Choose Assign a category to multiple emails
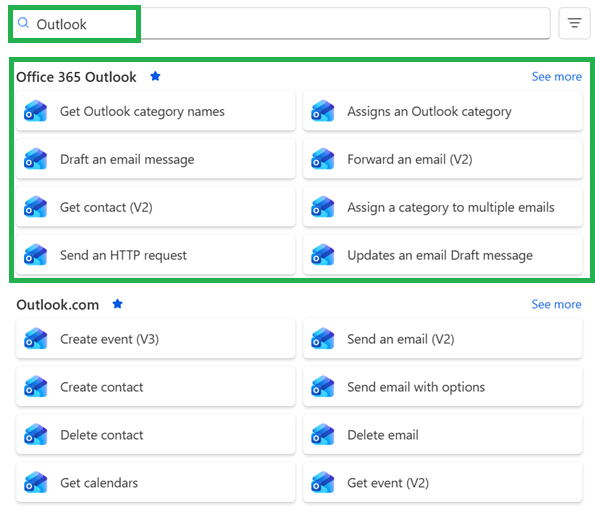 tap(442, 207)
